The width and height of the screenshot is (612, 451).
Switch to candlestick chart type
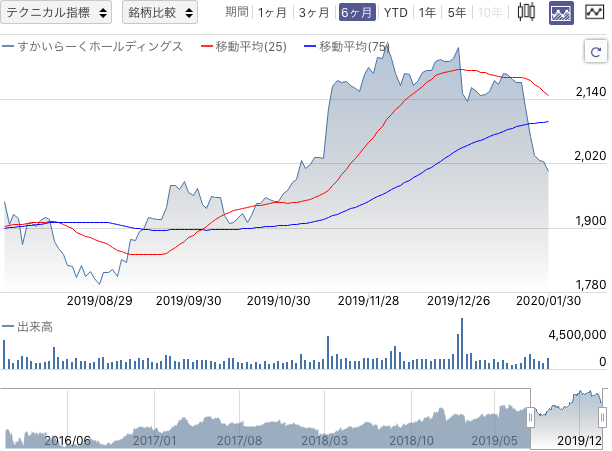click(526, 12)
